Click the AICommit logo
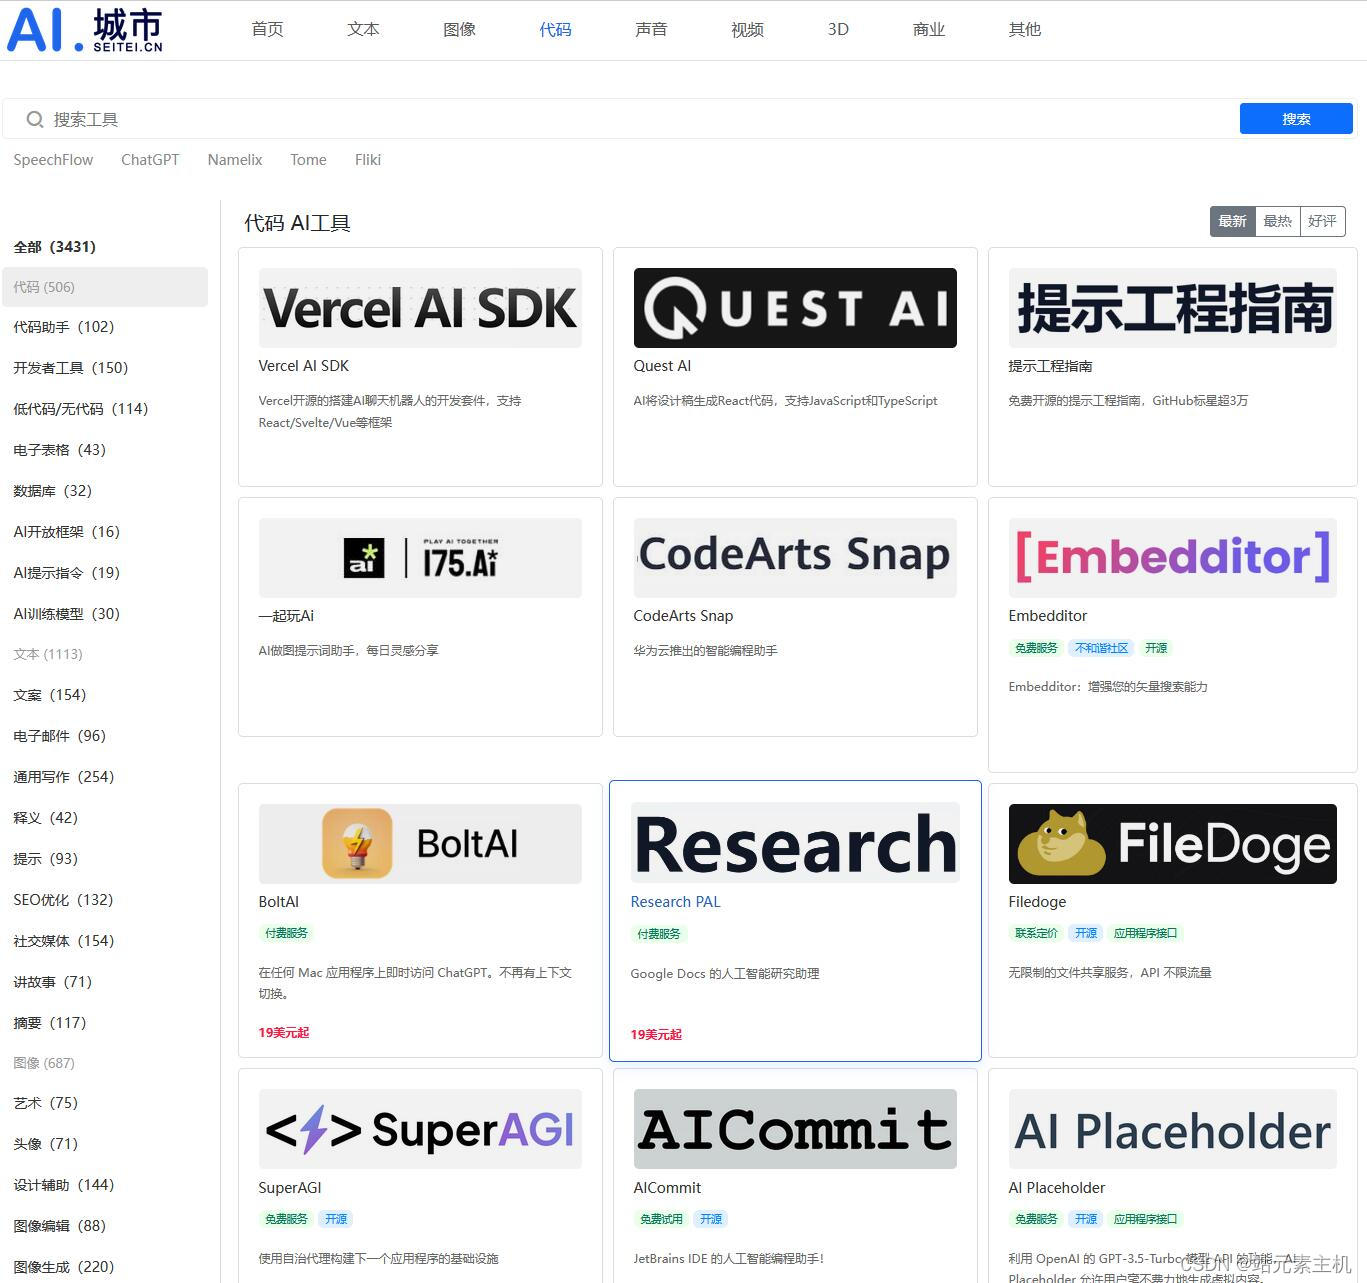 (x=794, y=1129)
